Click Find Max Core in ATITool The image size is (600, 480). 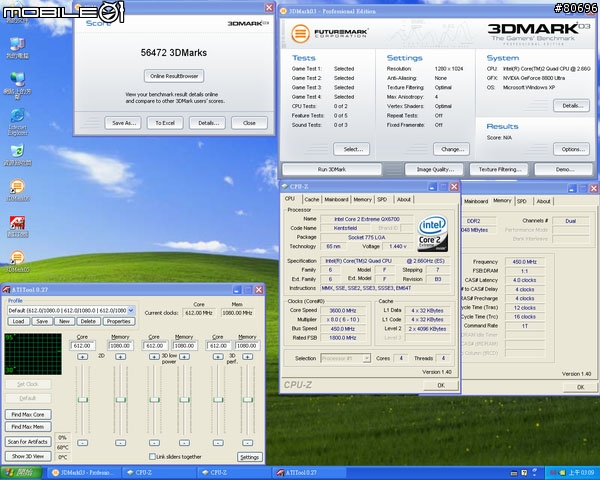[28, 415]
